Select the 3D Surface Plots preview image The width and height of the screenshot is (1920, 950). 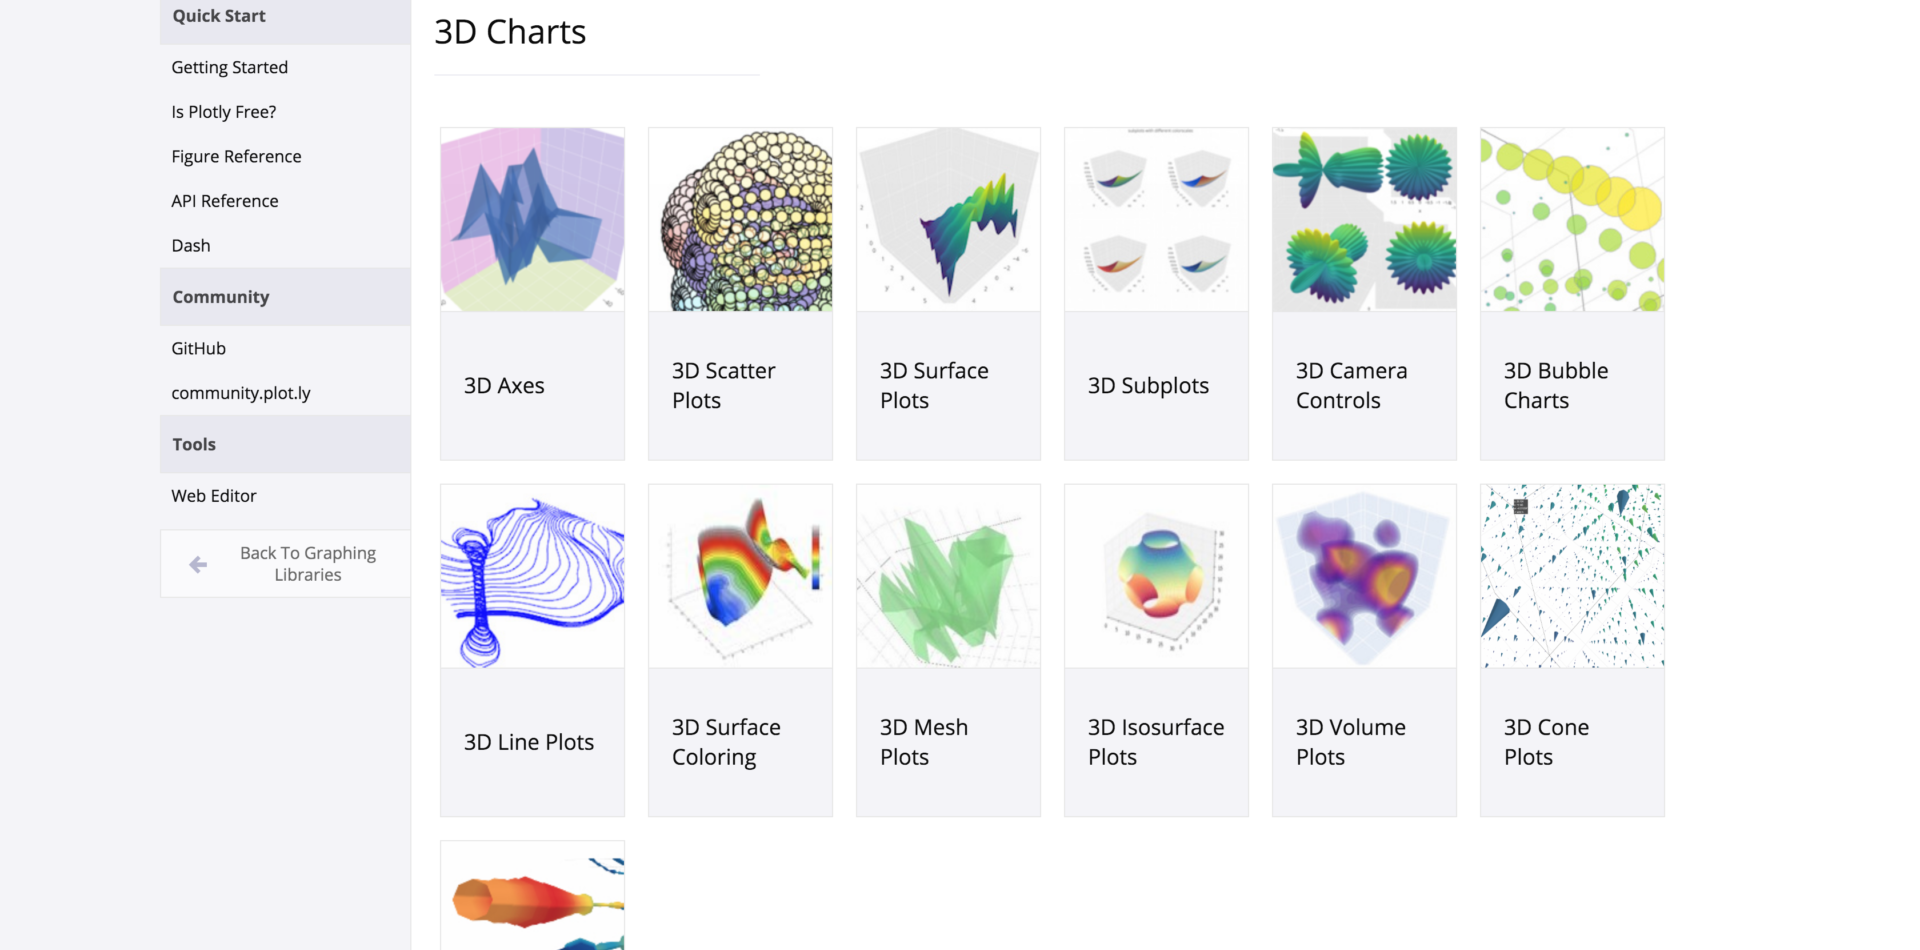point(948,219)
